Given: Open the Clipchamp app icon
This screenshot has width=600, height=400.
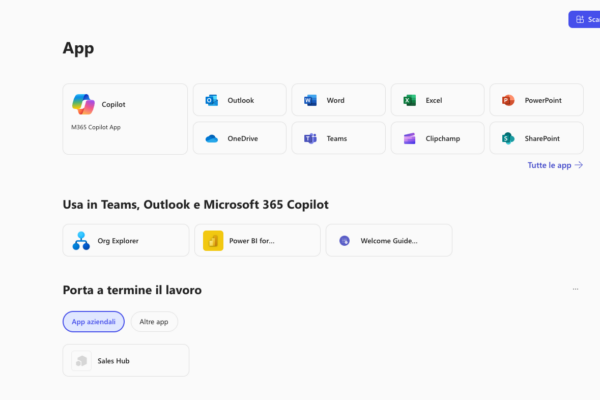Looking at the screenshot, I should 409,138.
